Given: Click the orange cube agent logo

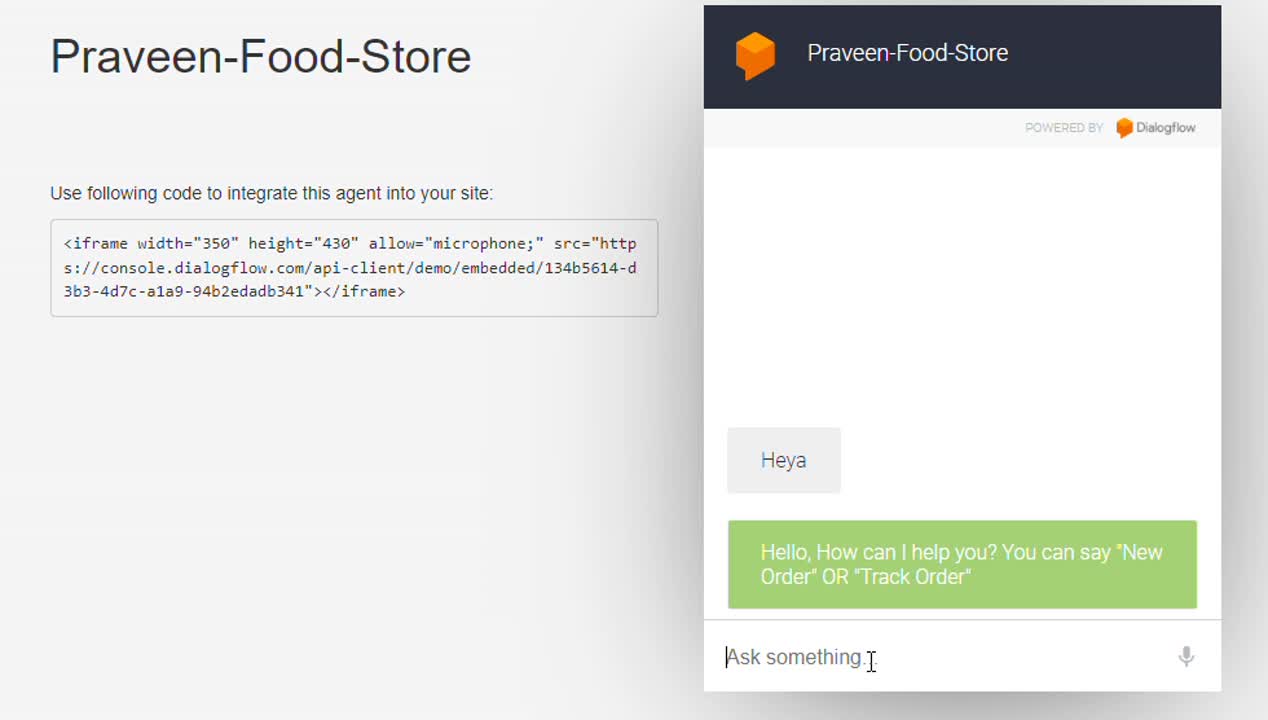Looking at the screenshot, I should (755, 56).
